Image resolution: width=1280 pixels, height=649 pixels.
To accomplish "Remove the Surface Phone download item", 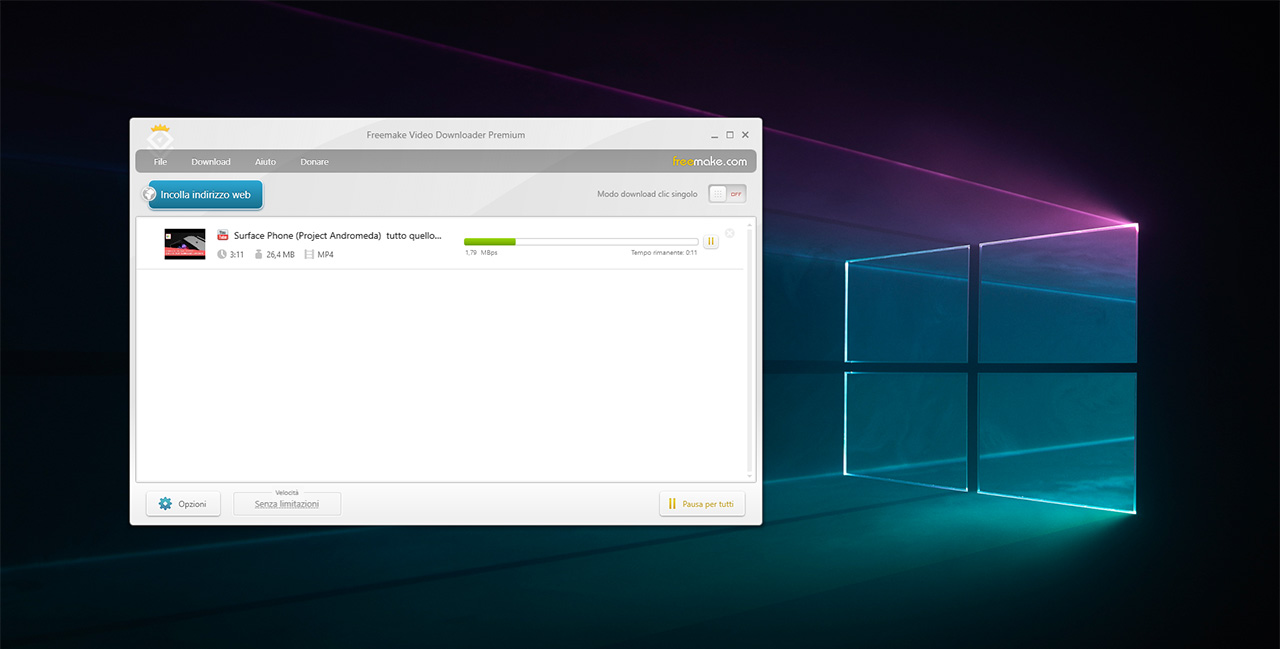I will click(x=729, y=233).
